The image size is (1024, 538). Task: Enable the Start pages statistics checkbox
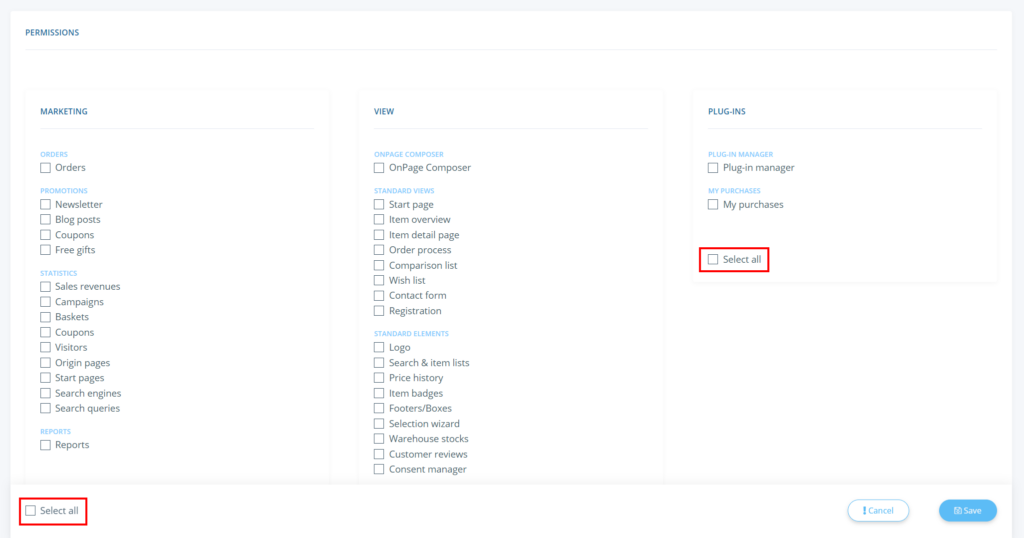click(x=45, y=377)
